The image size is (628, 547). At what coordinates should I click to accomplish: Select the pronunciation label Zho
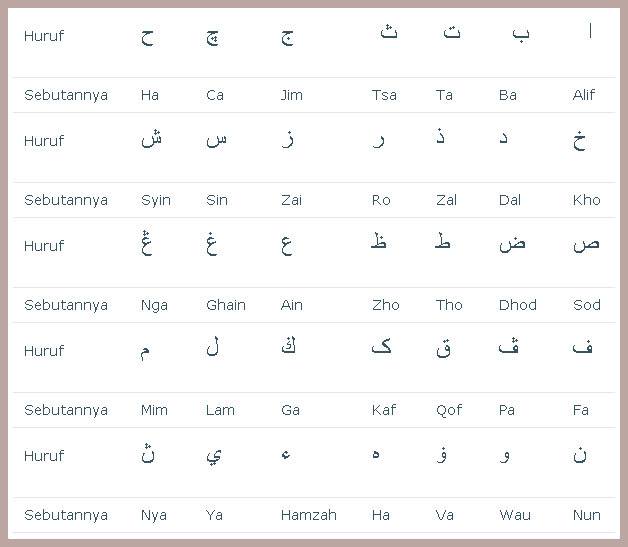tap(386, 305)
